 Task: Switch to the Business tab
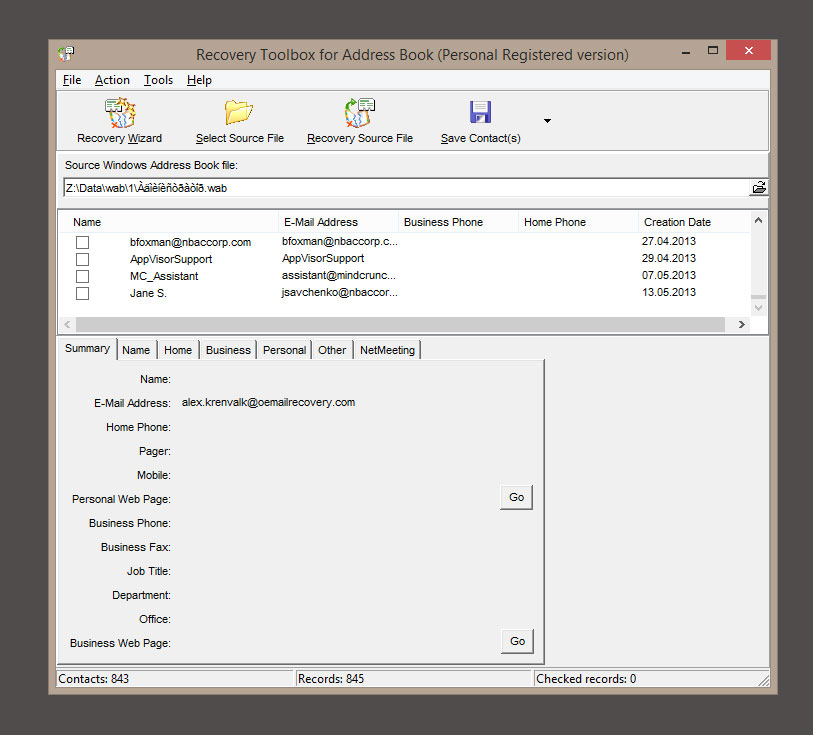point(228,350)
